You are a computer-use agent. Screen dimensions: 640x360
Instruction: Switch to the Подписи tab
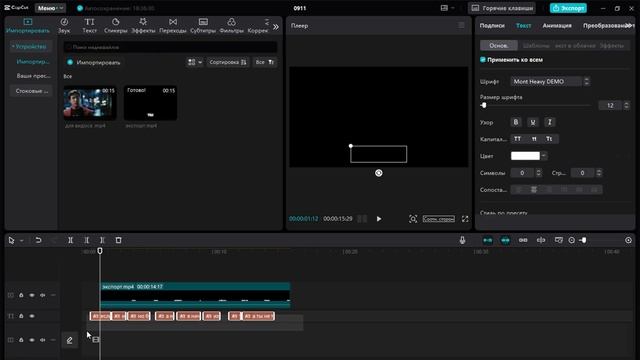point(492,25)
